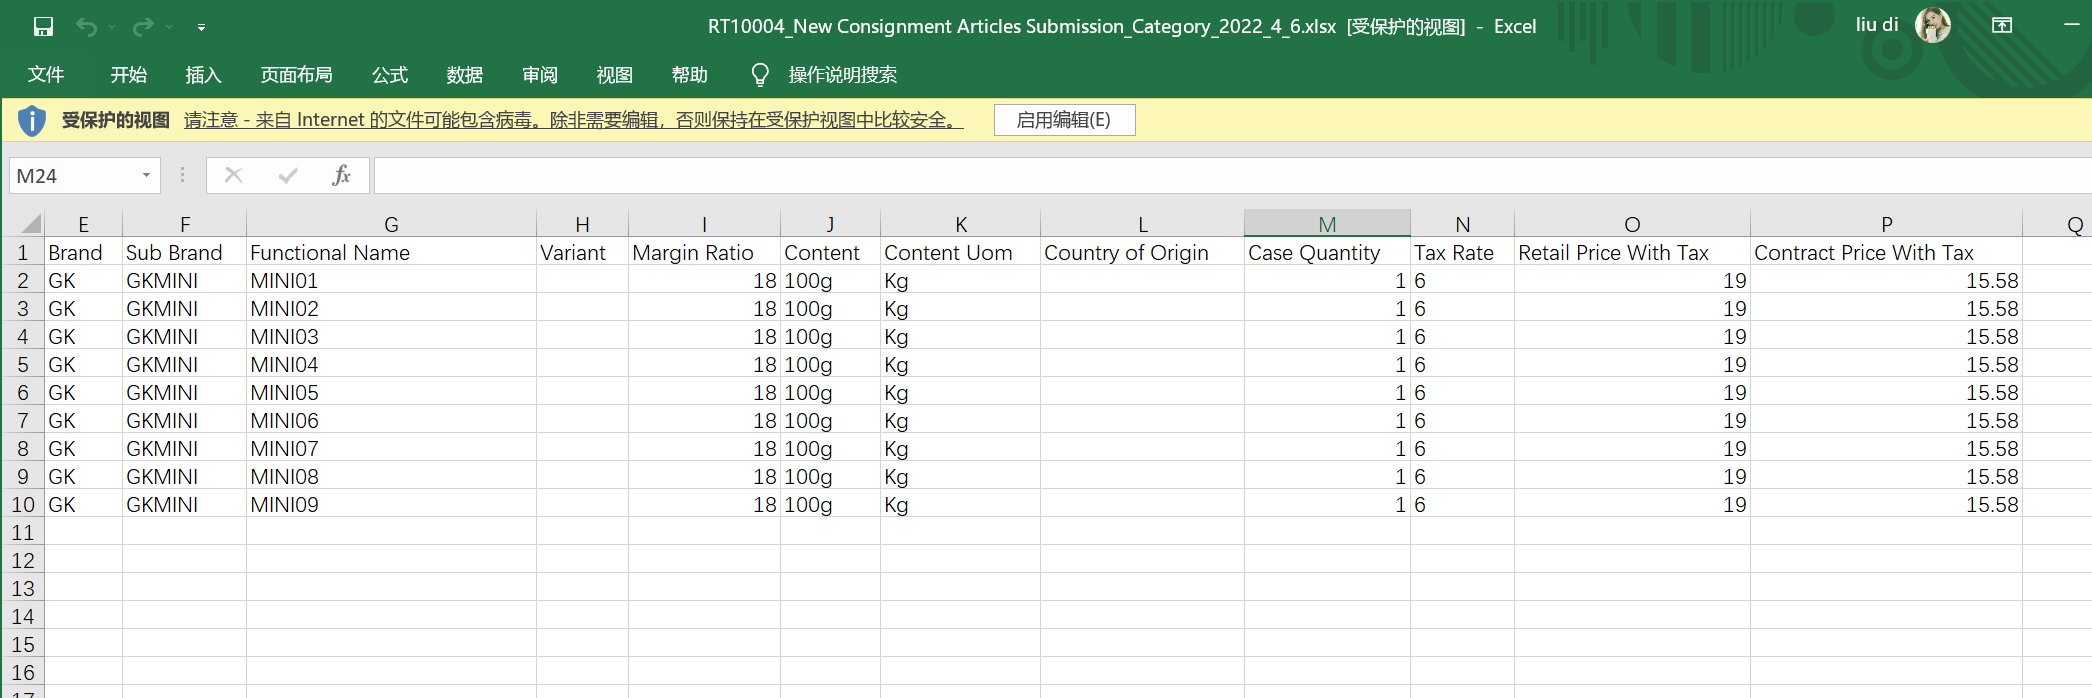Click the Cancel X icon in formula bar

234,176
